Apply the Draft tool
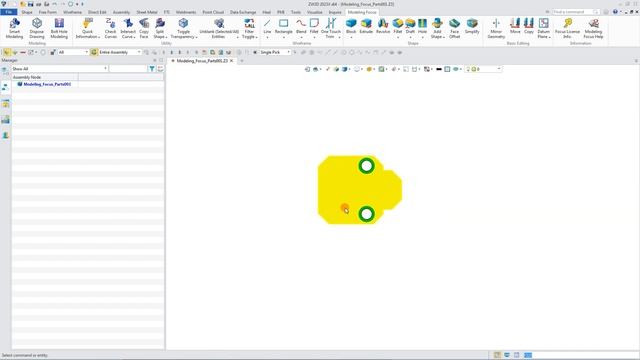Viewport: 640px width, 360px height. pos(410,27)
